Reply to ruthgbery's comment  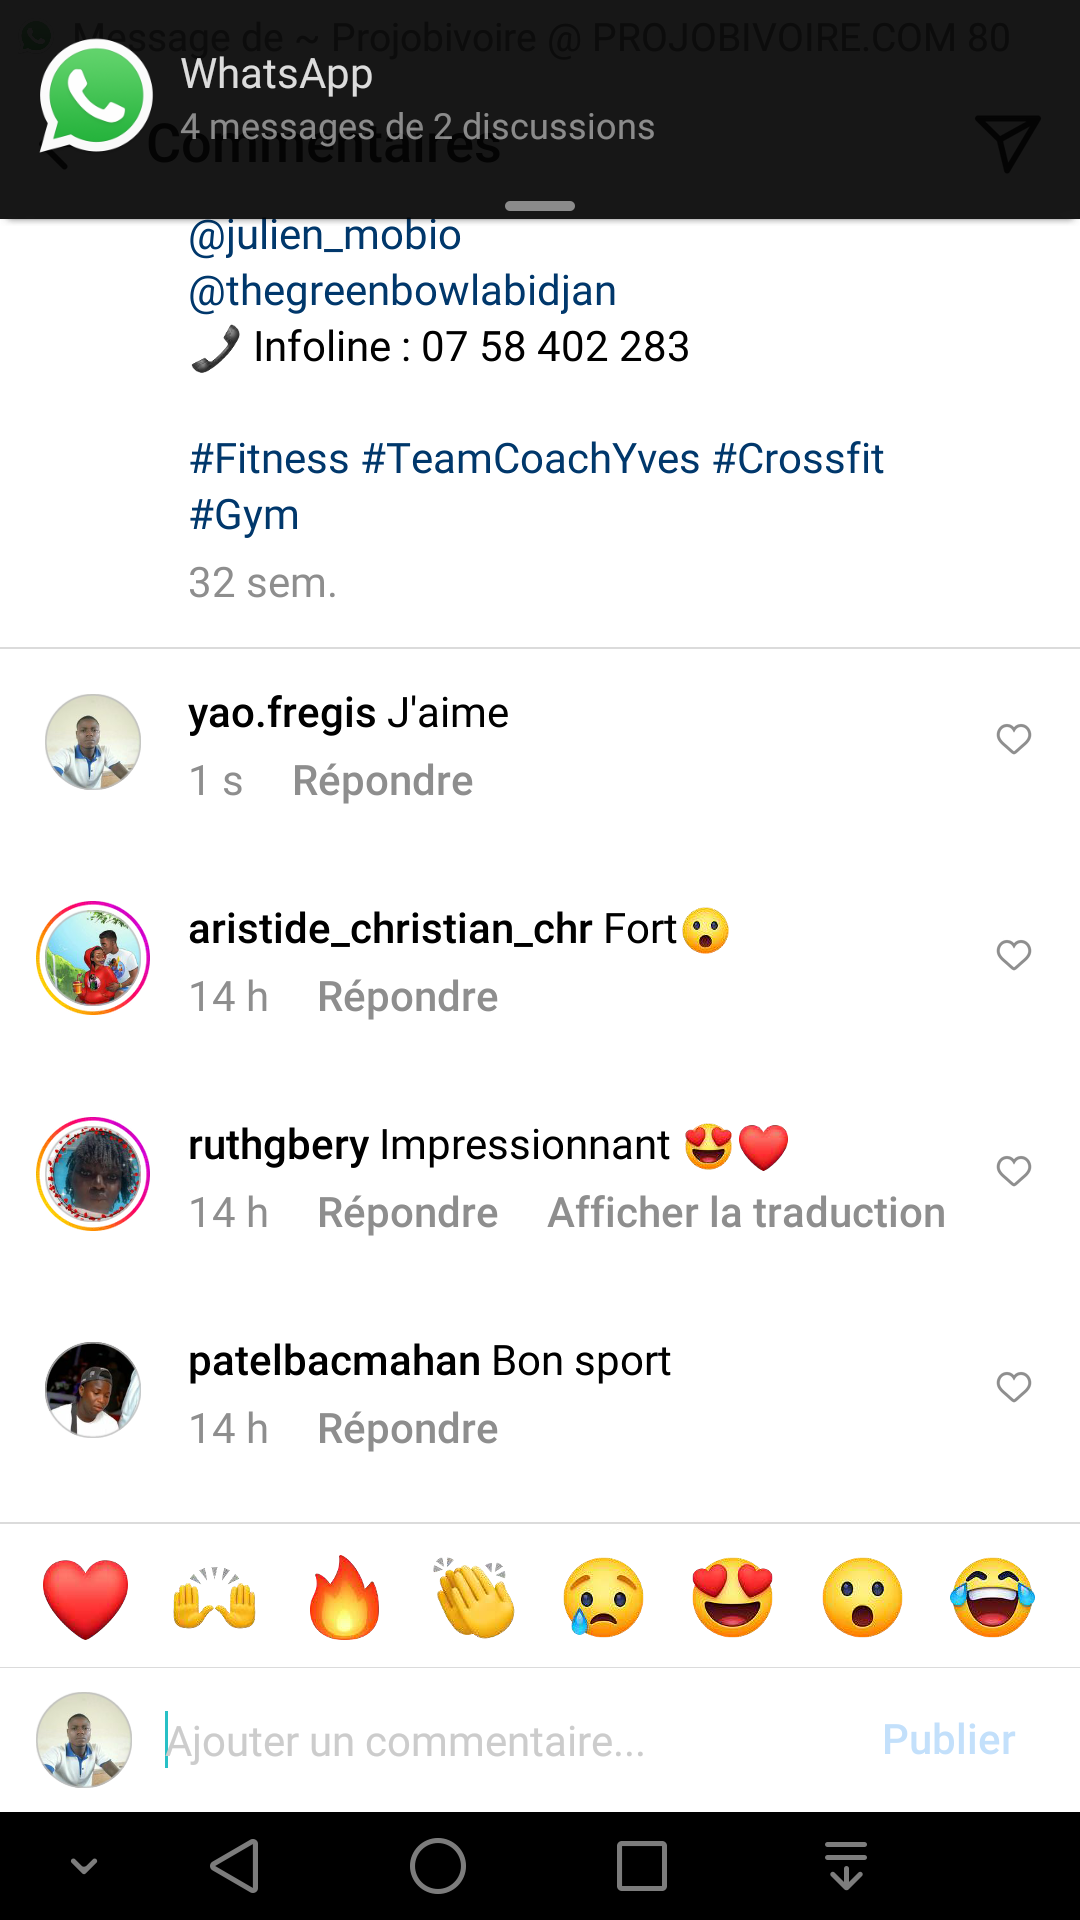pyautogui.click(x=407, y=1213)
